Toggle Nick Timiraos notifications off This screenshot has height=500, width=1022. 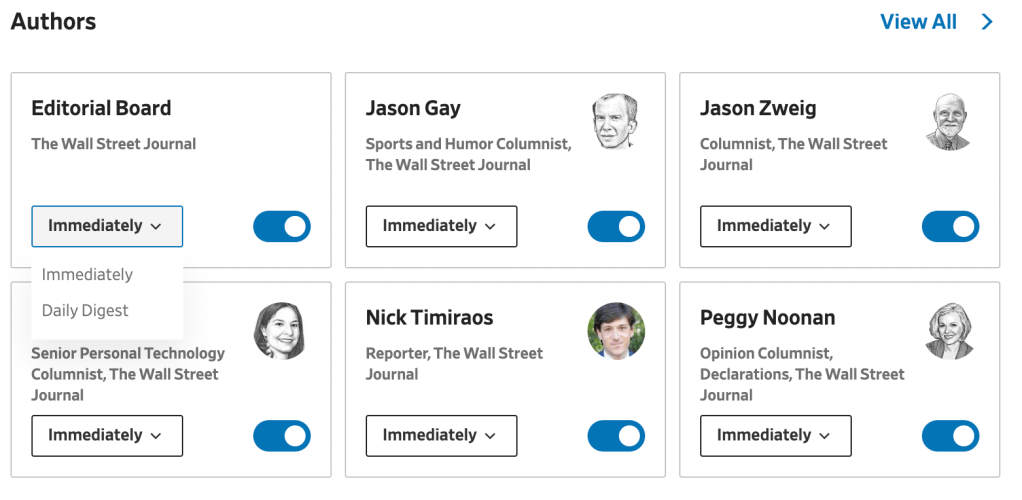point(616,436)
